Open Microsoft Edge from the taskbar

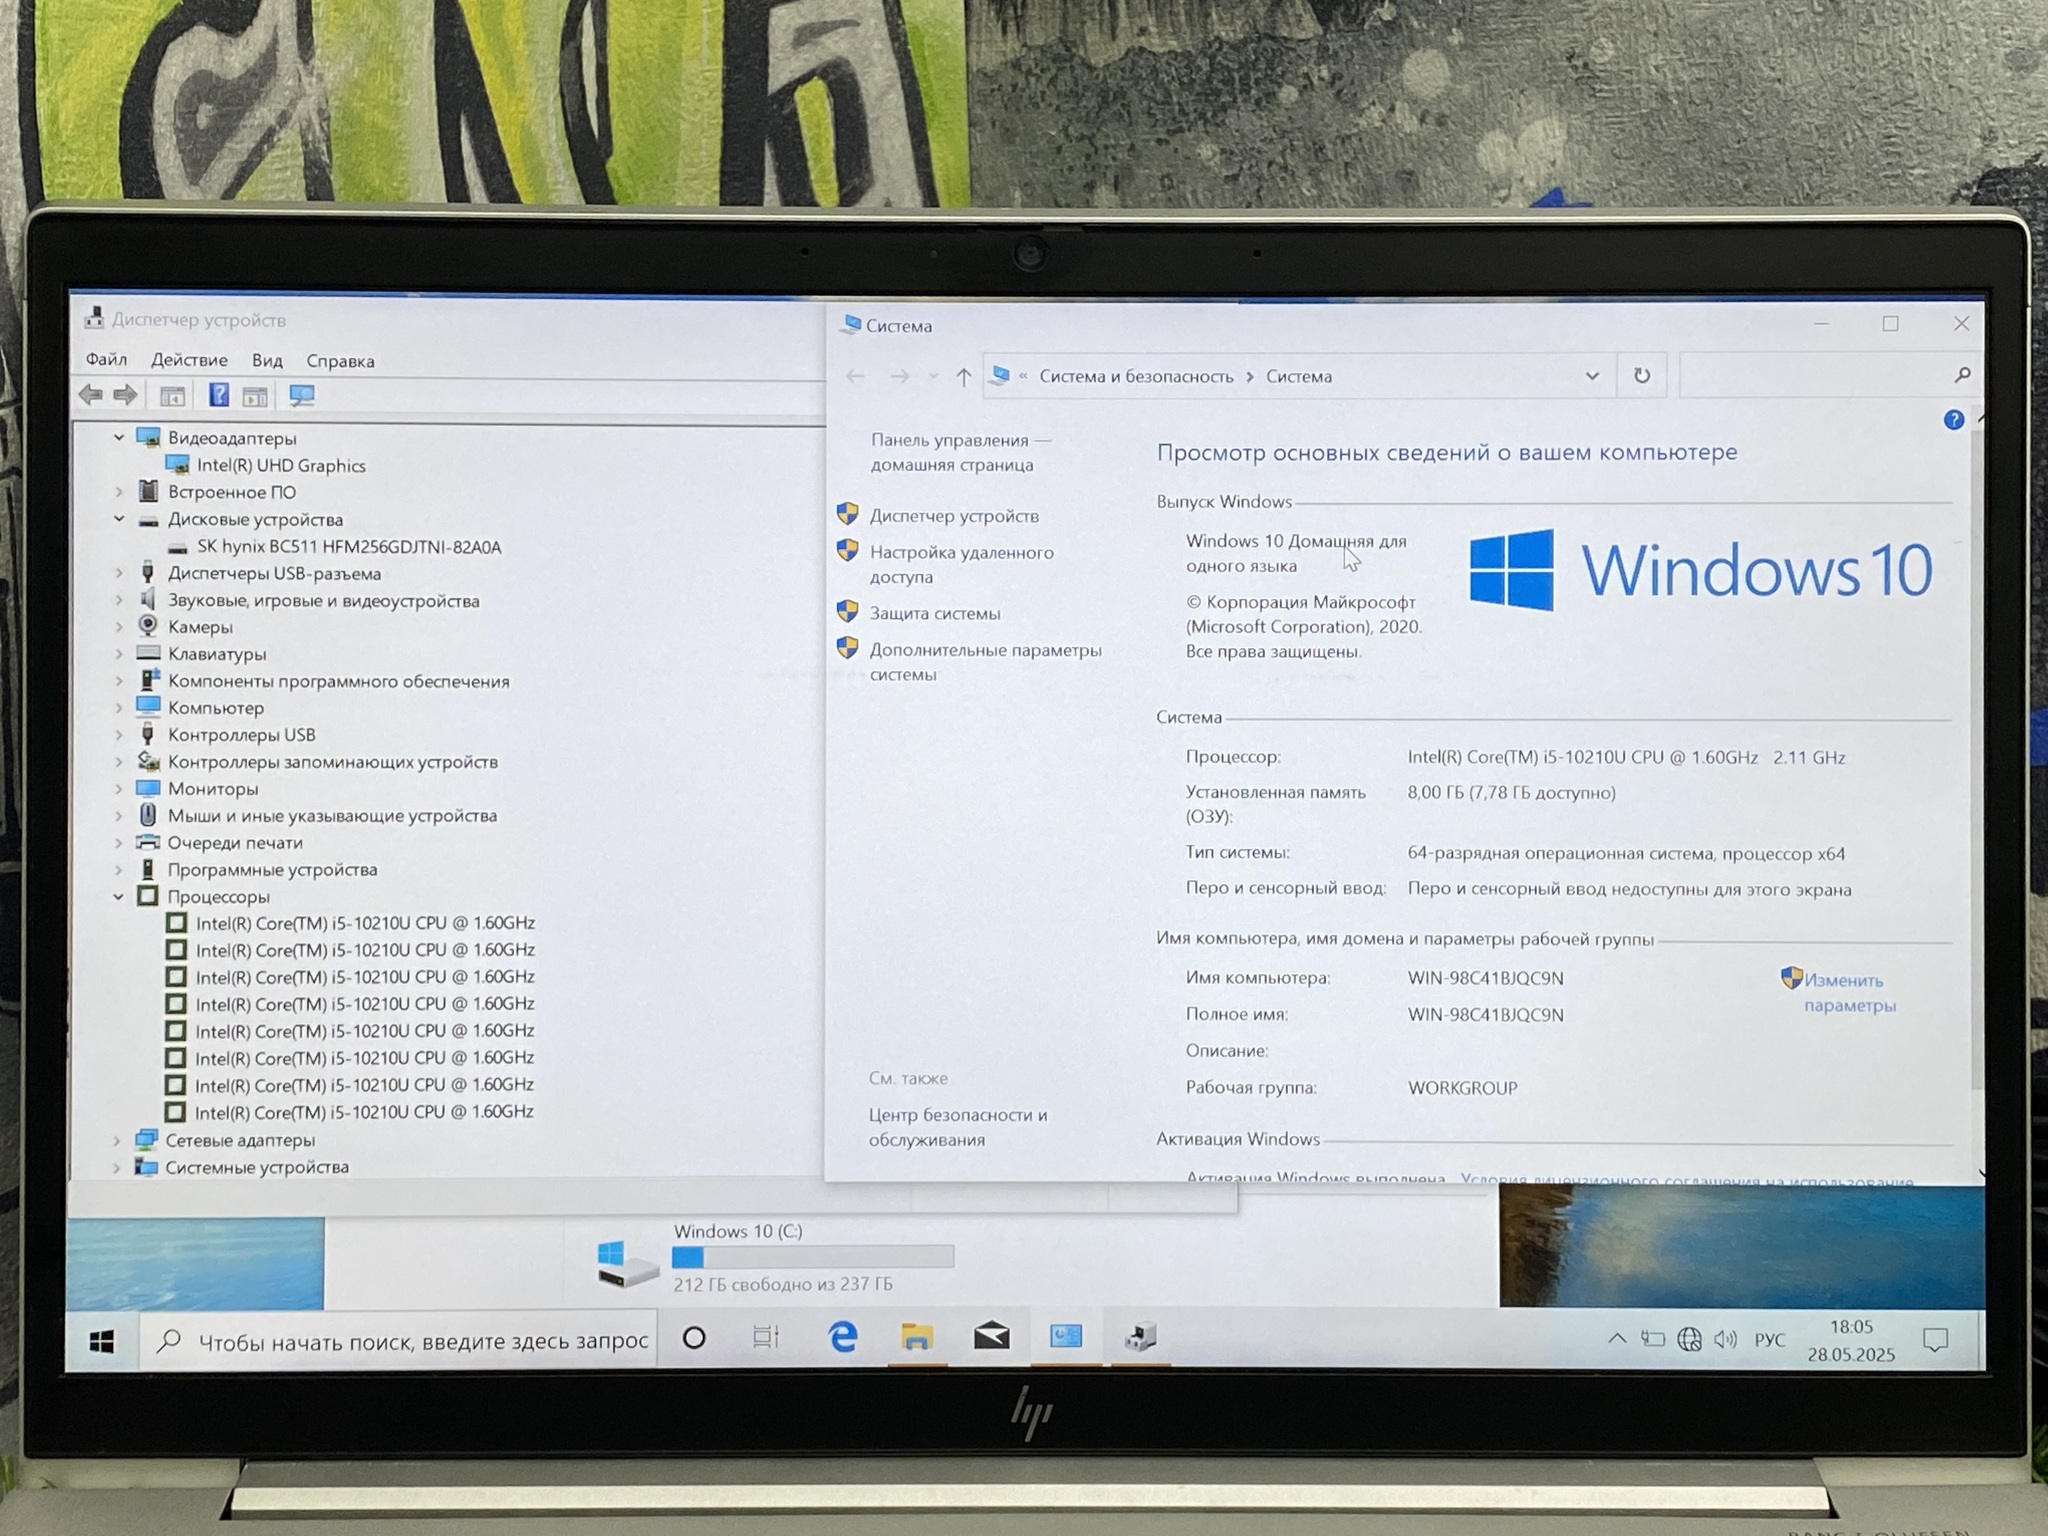click(843, 1337)
